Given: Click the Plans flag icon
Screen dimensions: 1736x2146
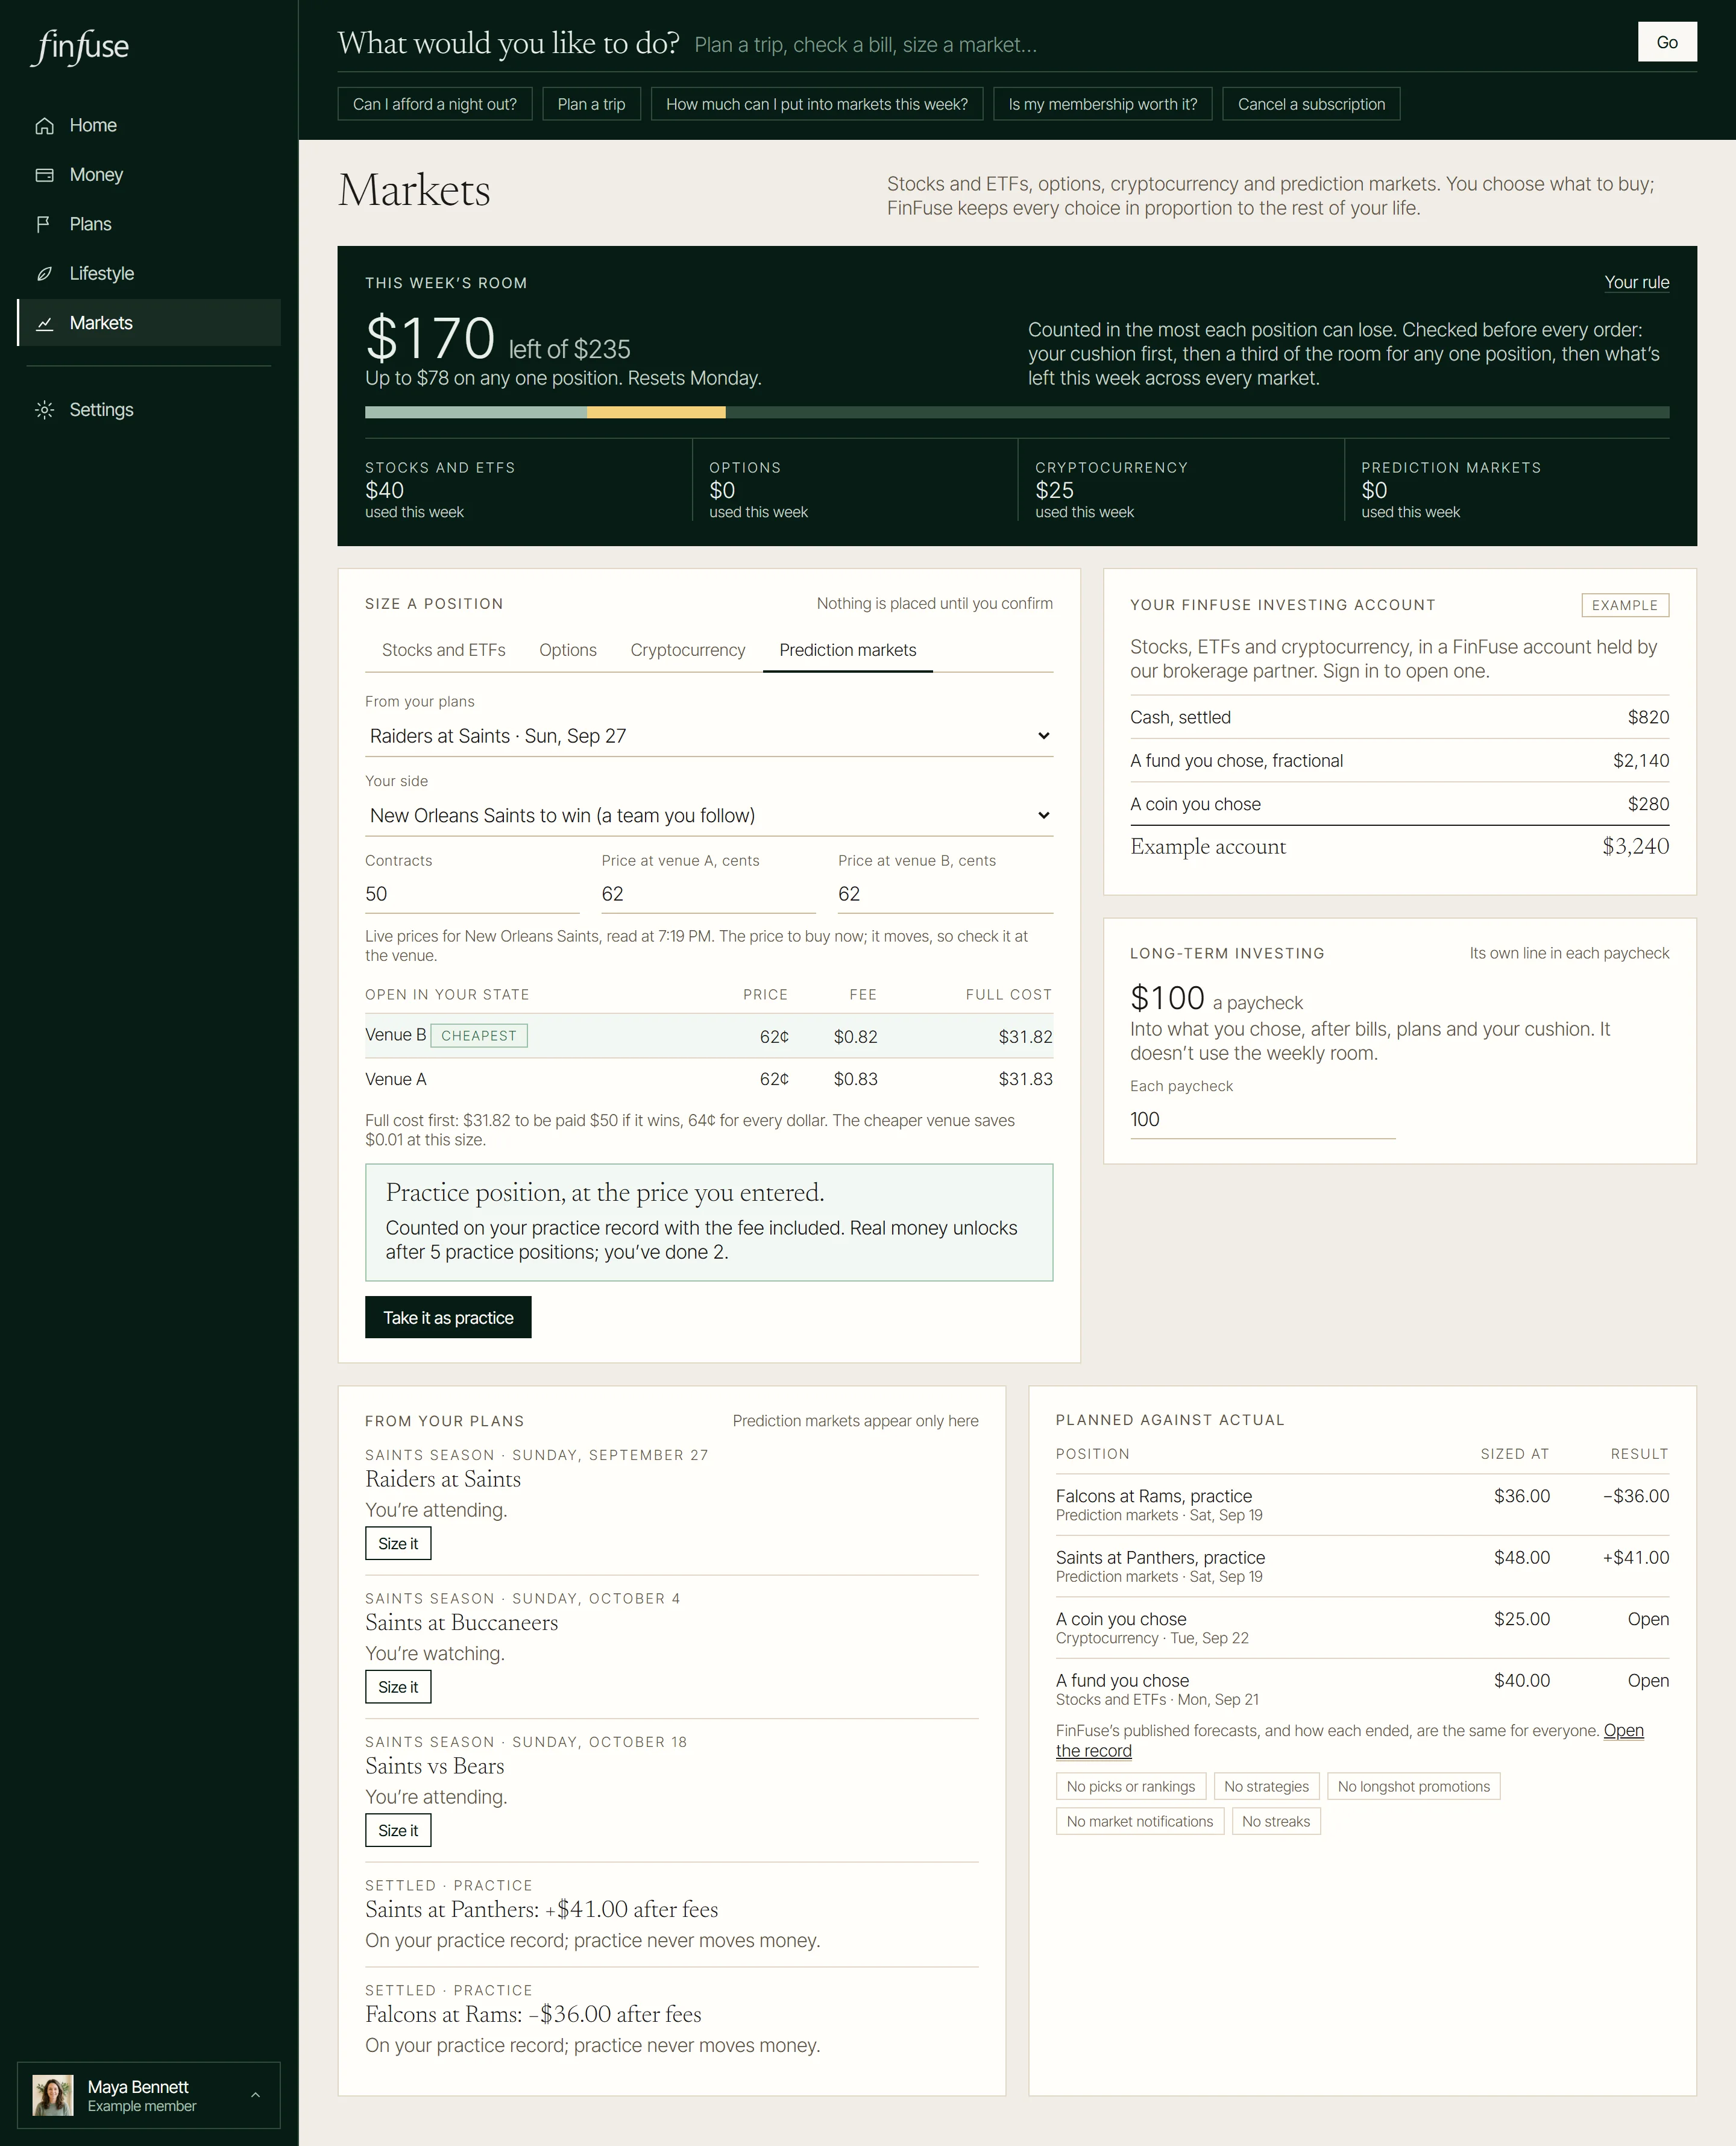Looking at the screenshot, I should (x=44, y=224).
